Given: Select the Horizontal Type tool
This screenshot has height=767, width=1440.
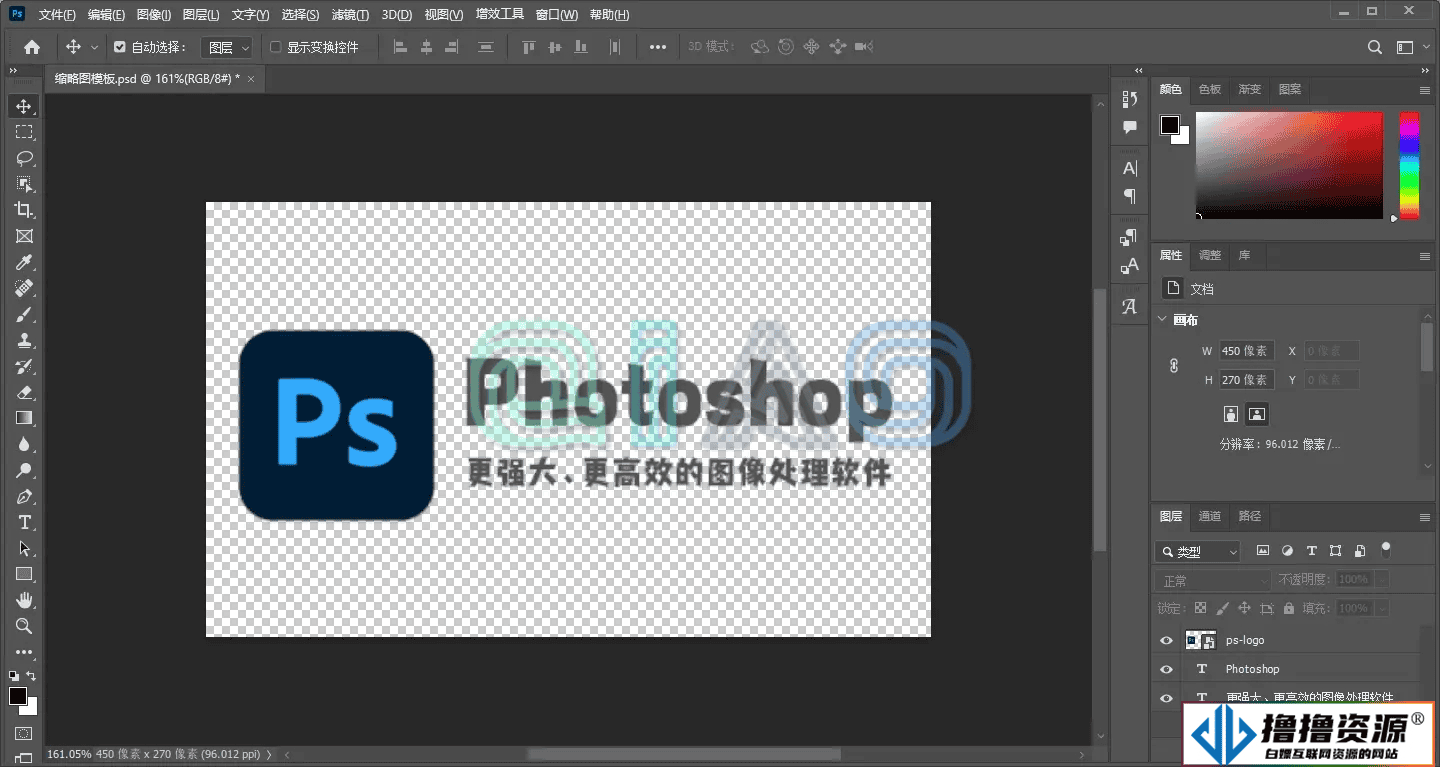Looking at the screenshot, I should click(24, 522).
